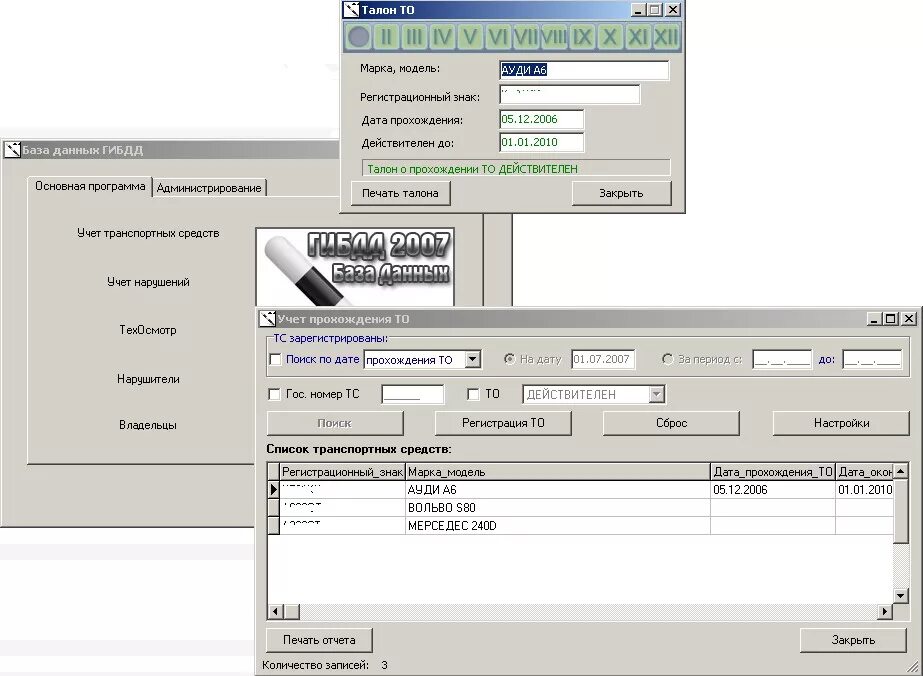Open Учет транспортных средств
This screenshot has width=923, height=676.
(148, 233)
